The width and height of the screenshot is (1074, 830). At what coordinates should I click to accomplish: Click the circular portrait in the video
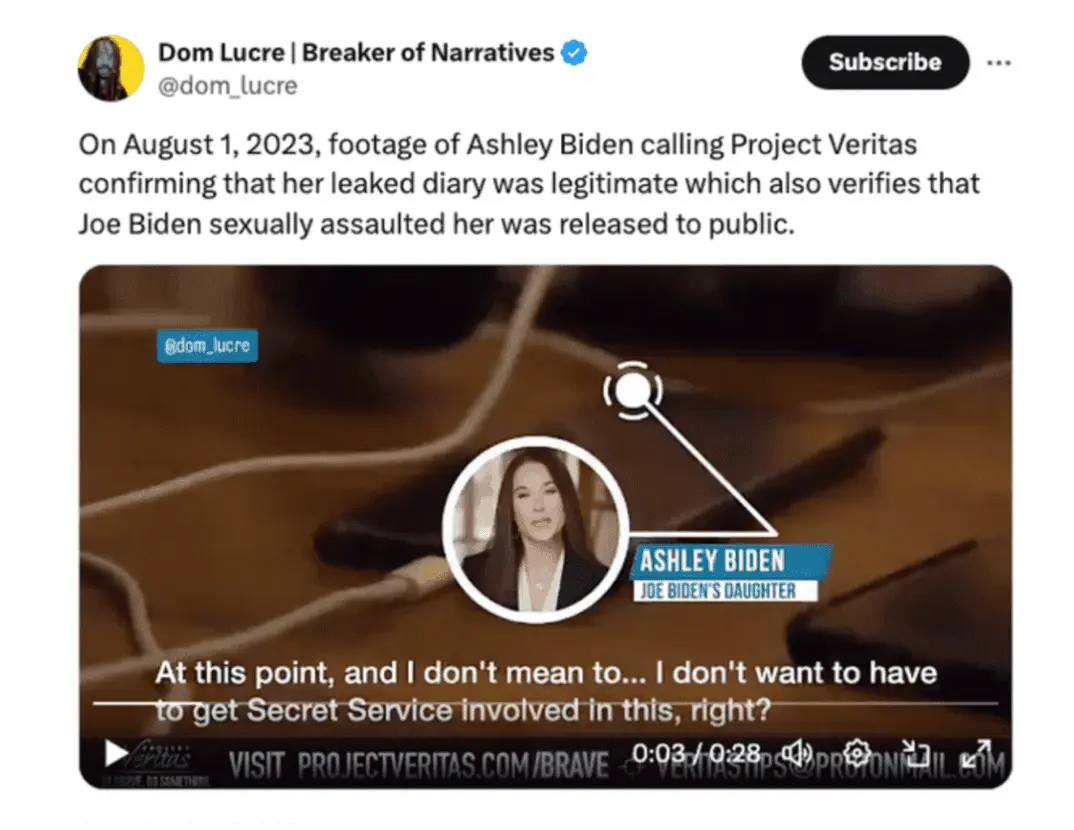tap(536, 529)
